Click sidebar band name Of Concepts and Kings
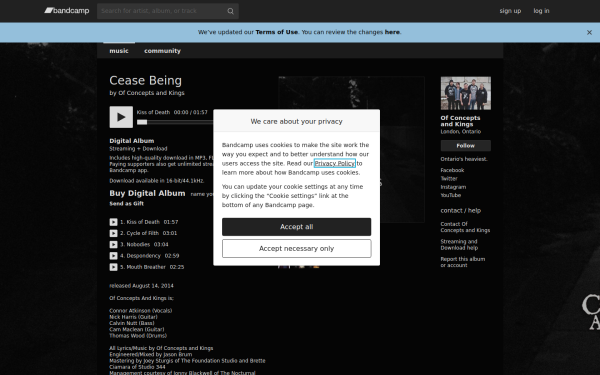This screenshot has width=600, height=375. tap(460, 121)
